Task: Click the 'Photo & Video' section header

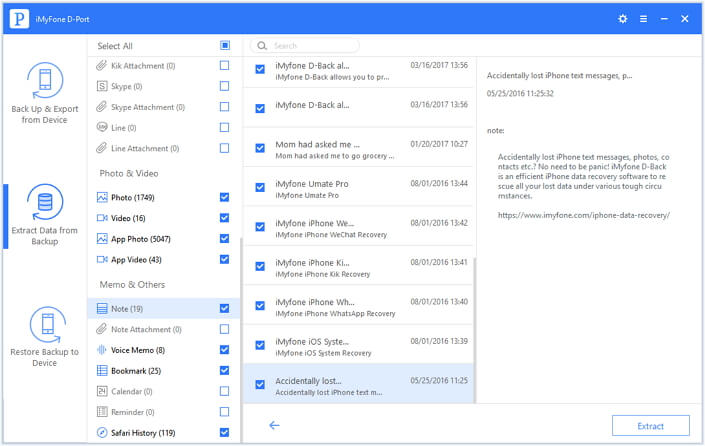Action: (129, 173)
